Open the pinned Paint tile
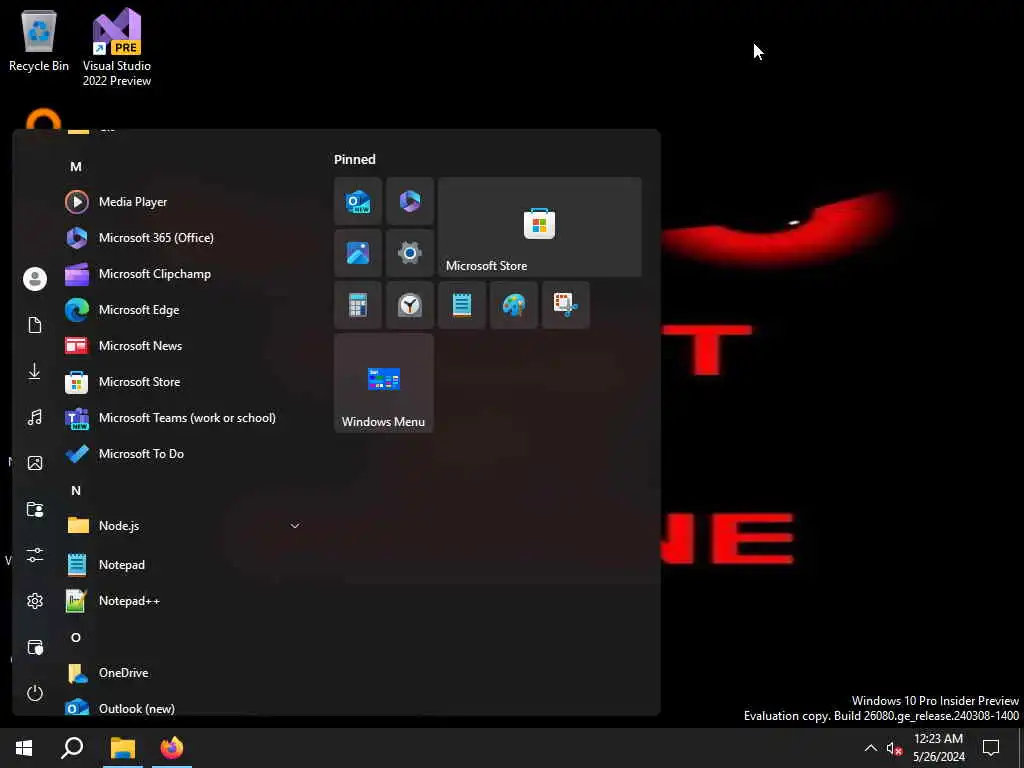Viewport: 1024px width, 768px height. [x=514, y=305]
